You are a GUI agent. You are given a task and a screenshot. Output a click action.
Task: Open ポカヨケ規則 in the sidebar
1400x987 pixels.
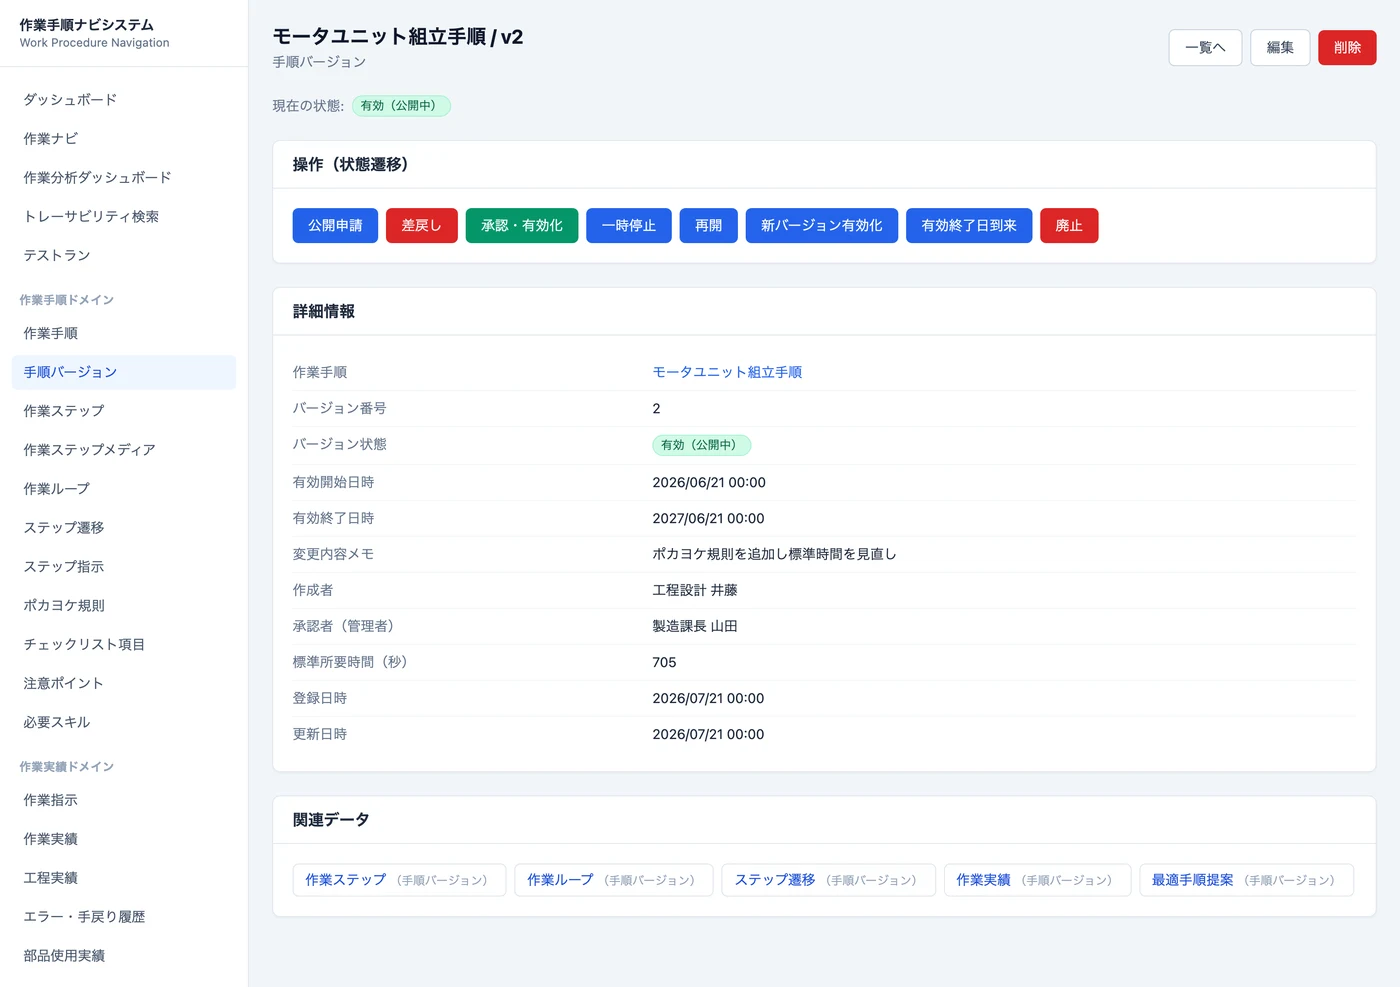(x=124, y=606)
